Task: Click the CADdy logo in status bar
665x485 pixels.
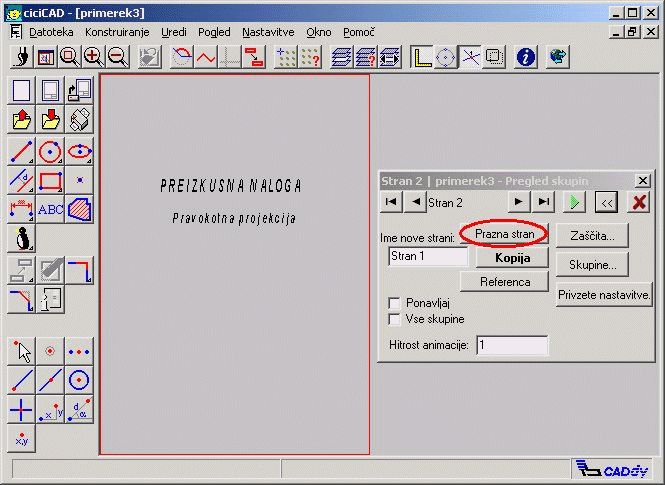Action: coord(612,469)
